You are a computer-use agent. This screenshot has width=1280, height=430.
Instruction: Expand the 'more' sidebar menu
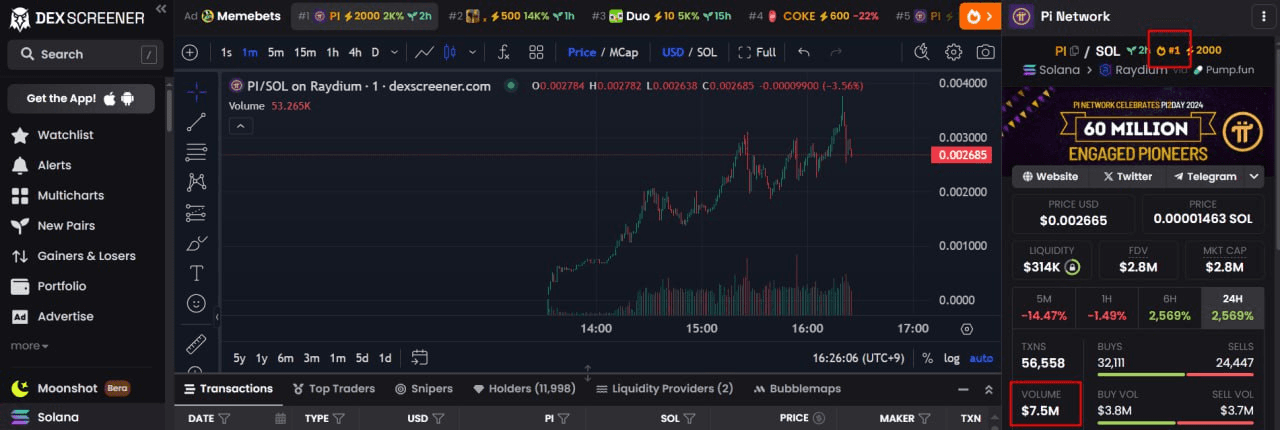pyautogui.click(x=29, y=346)
